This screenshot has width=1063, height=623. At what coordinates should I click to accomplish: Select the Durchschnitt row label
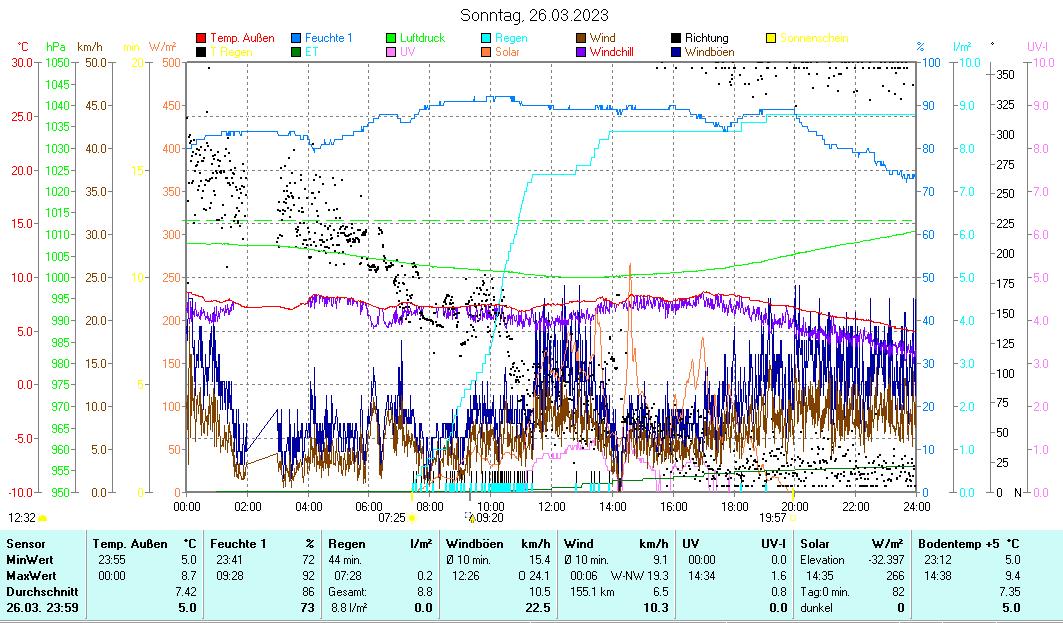[38, 591]
